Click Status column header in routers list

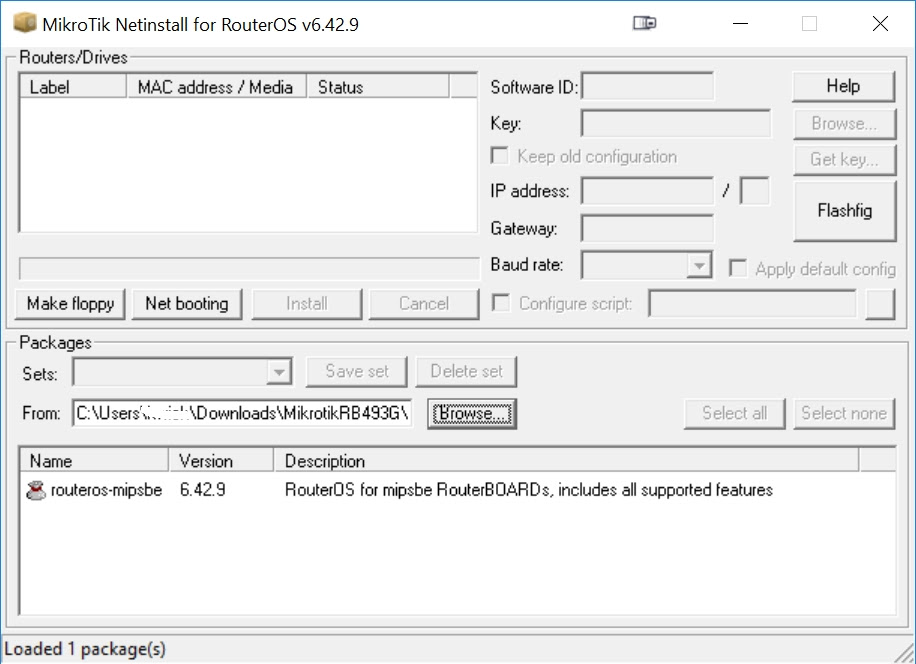(x=379, y=87)
